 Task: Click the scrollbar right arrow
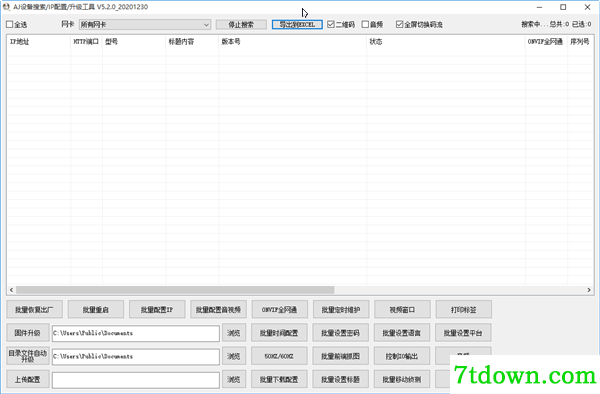tap(589, 290)
